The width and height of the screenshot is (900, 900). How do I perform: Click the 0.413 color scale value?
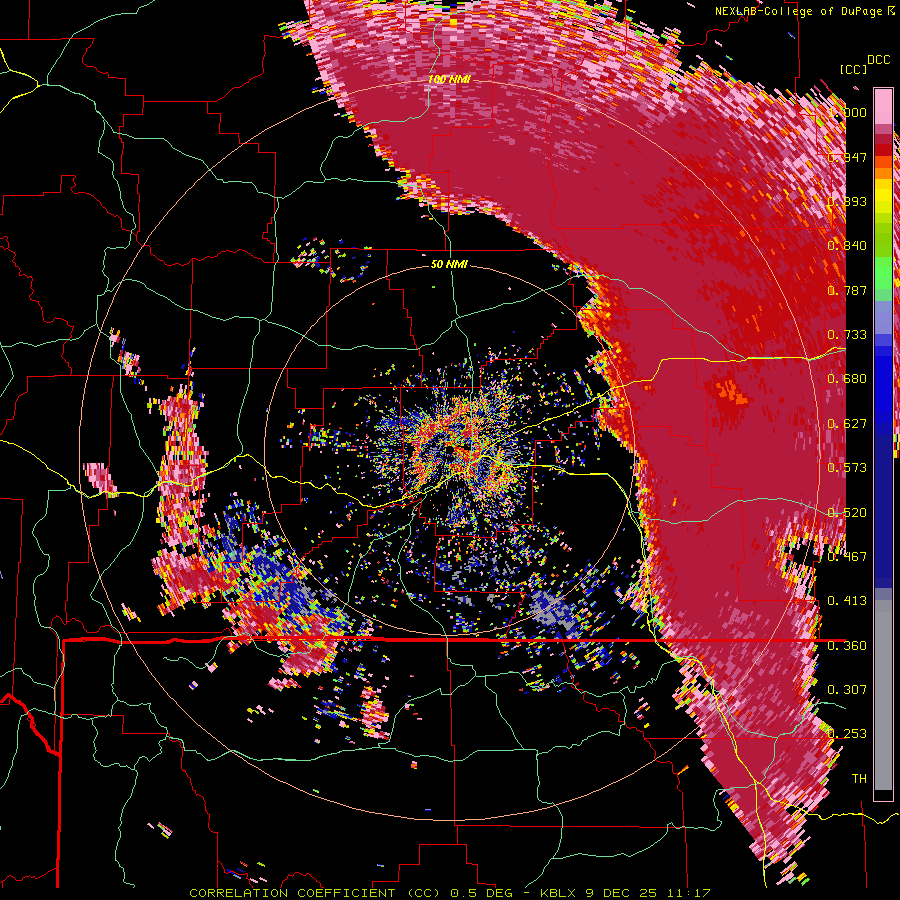[x=847, y=601]
